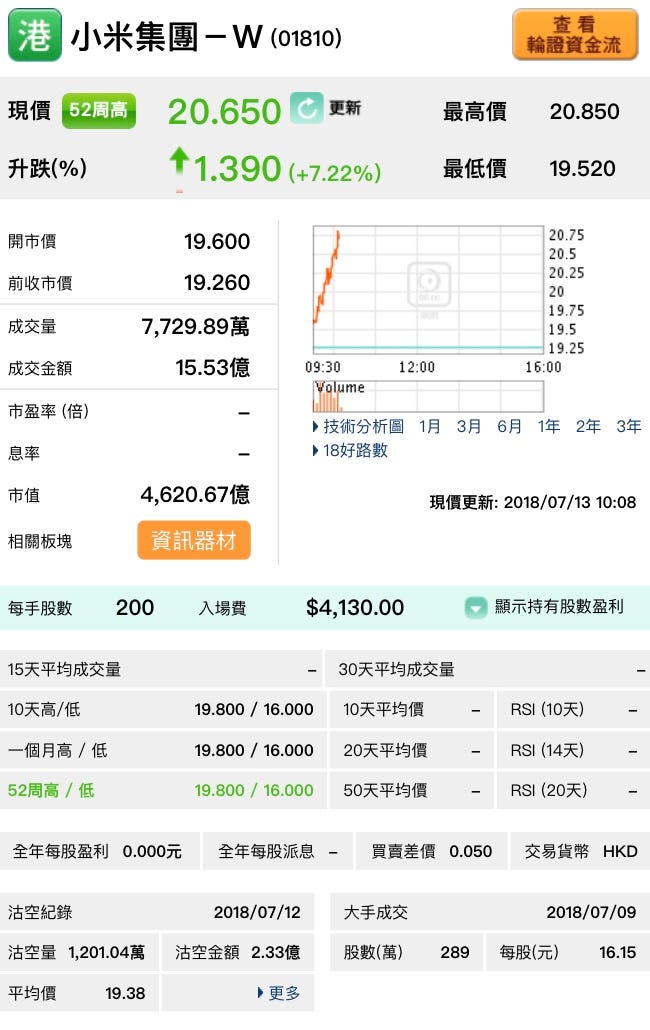The image size is (650, 1030).
Task: Click the 52周高 green badge
Action: tap(98, 110)
